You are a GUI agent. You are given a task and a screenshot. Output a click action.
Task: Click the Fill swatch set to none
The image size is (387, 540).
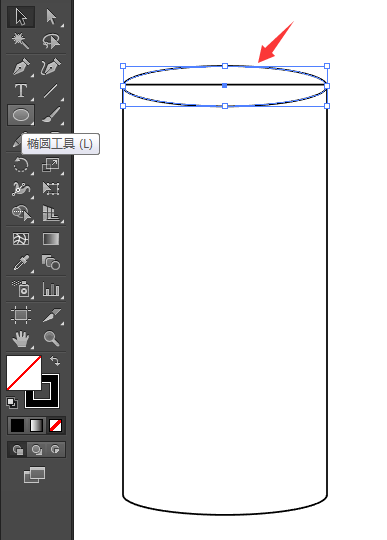point(23,373)
